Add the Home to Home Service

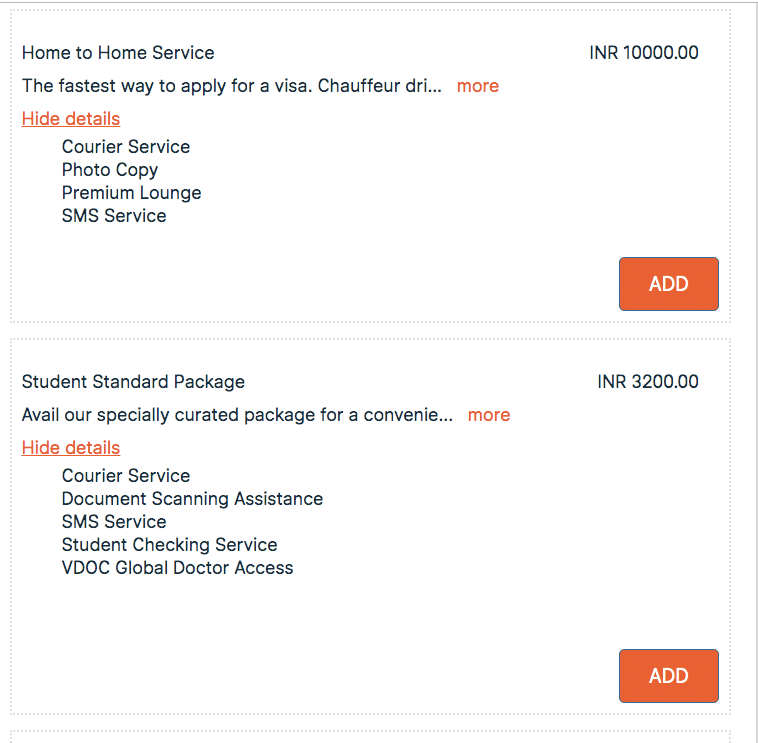pos(668,284)
